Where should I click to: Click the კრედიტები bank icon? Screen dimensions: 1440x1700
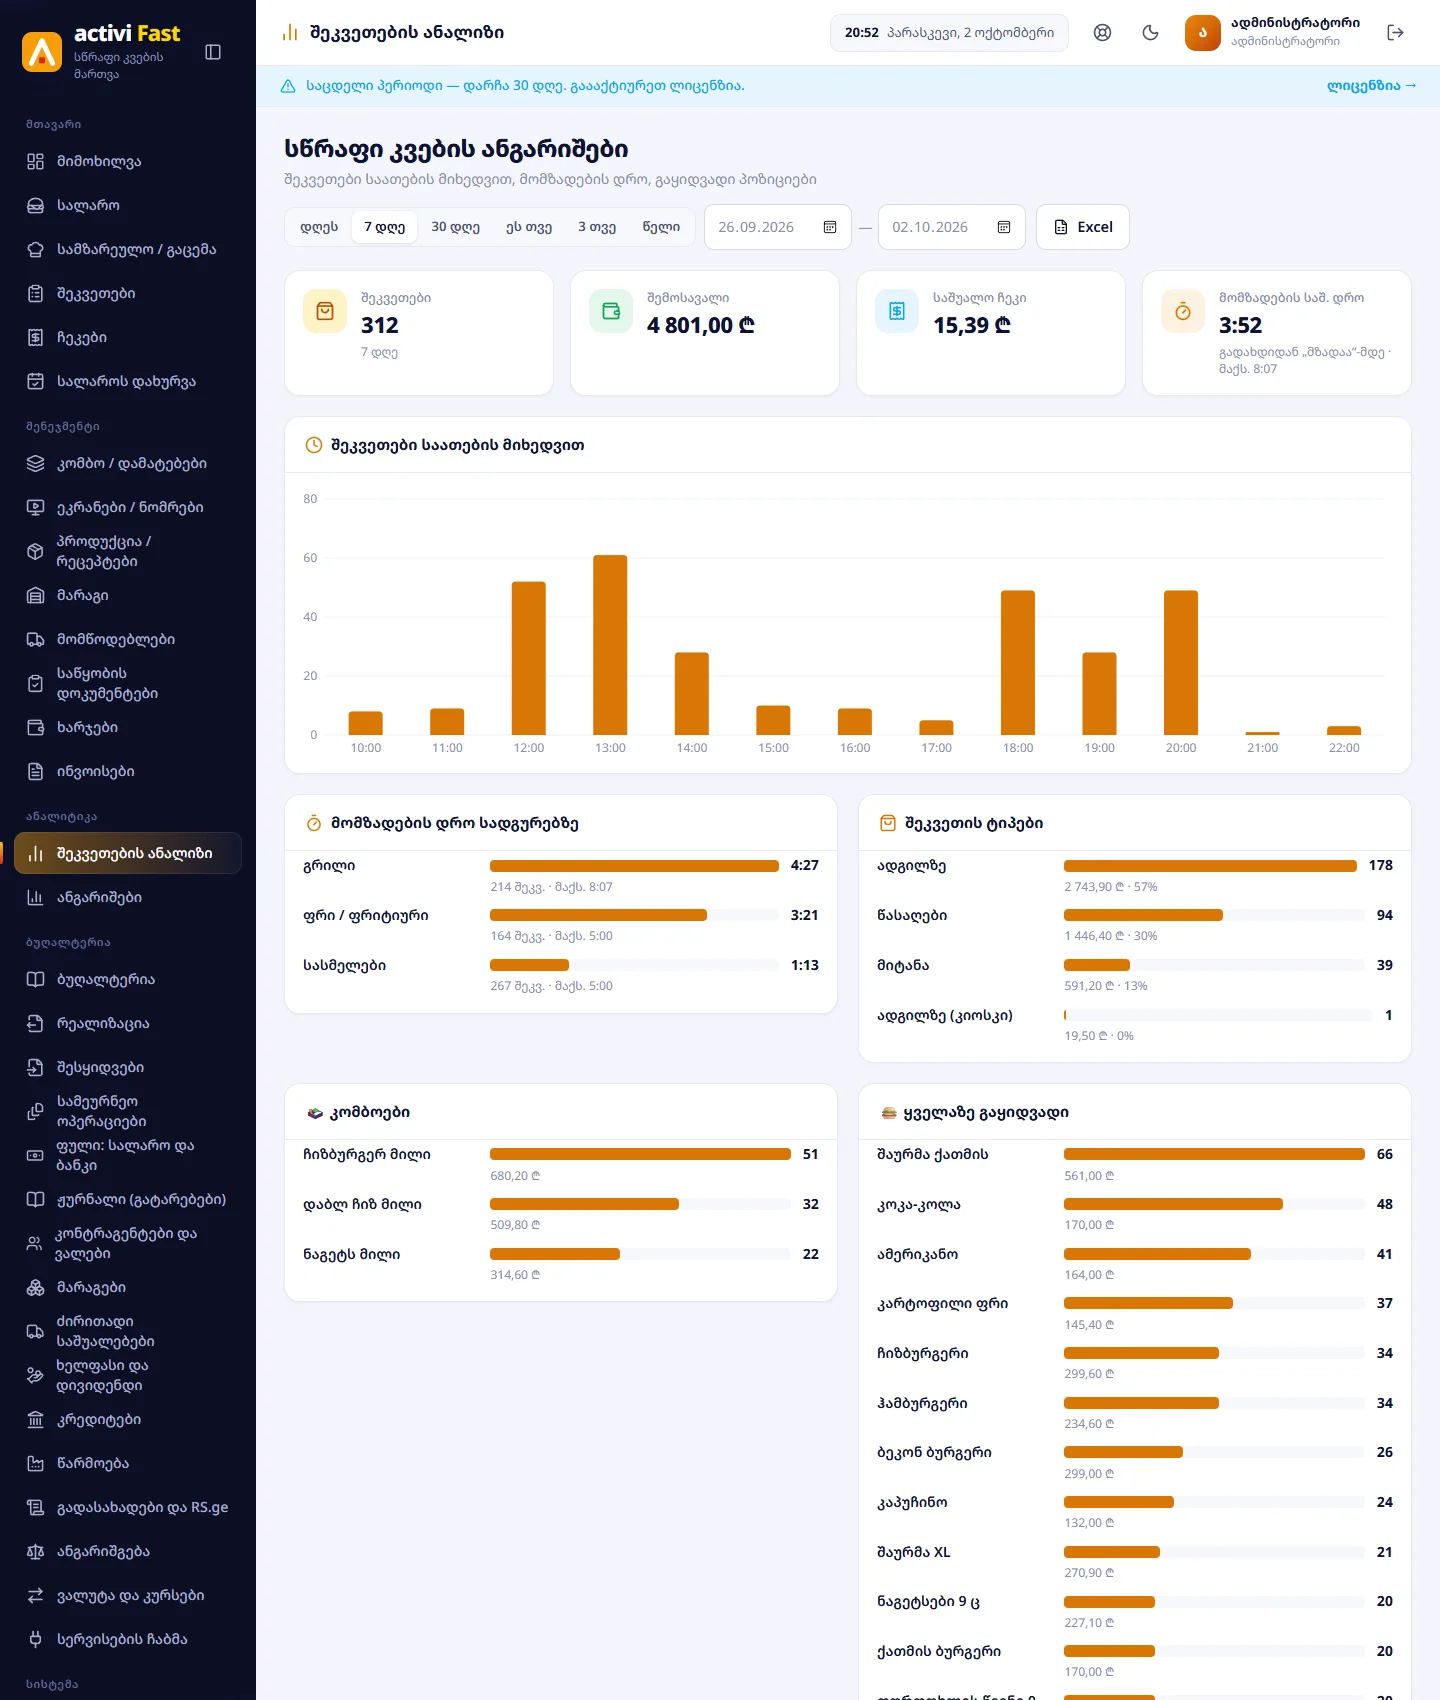[35, 1420]
